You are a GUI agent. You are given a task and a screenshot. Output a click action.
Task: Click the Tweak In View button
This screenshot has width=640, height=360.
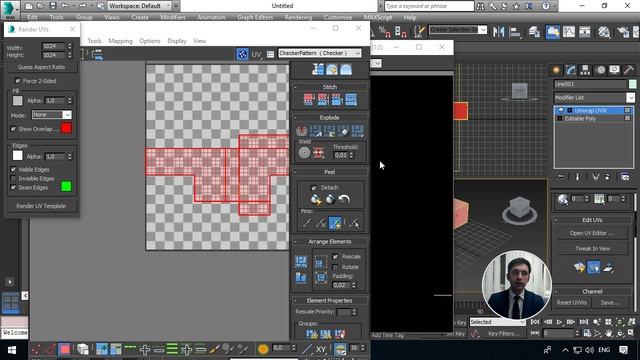coord(592,249)
